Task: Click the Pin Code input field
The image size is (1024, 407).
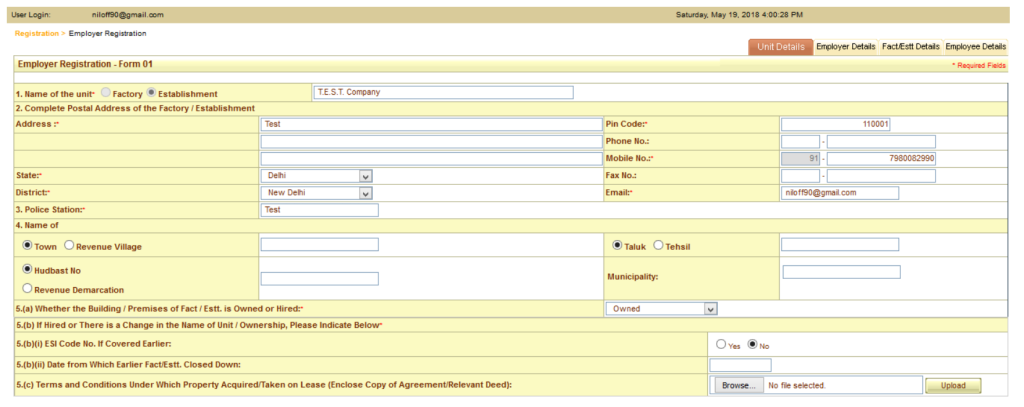Action: coord(835,125)
